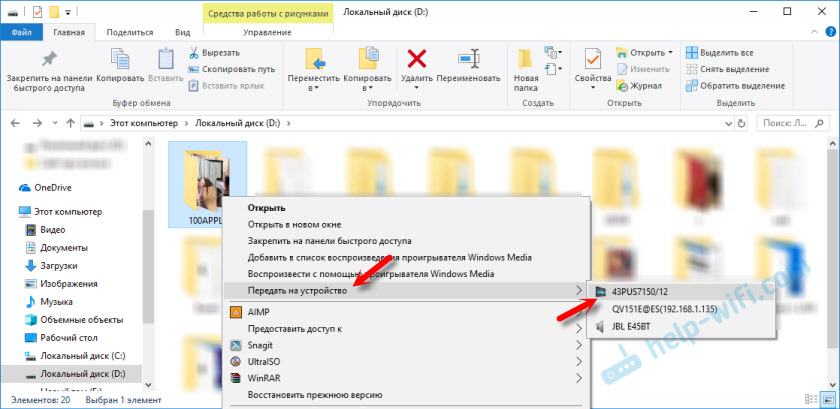This screenshot has width=840, height=409.
Task: Go up one folder level
Action: pos(70,123)
